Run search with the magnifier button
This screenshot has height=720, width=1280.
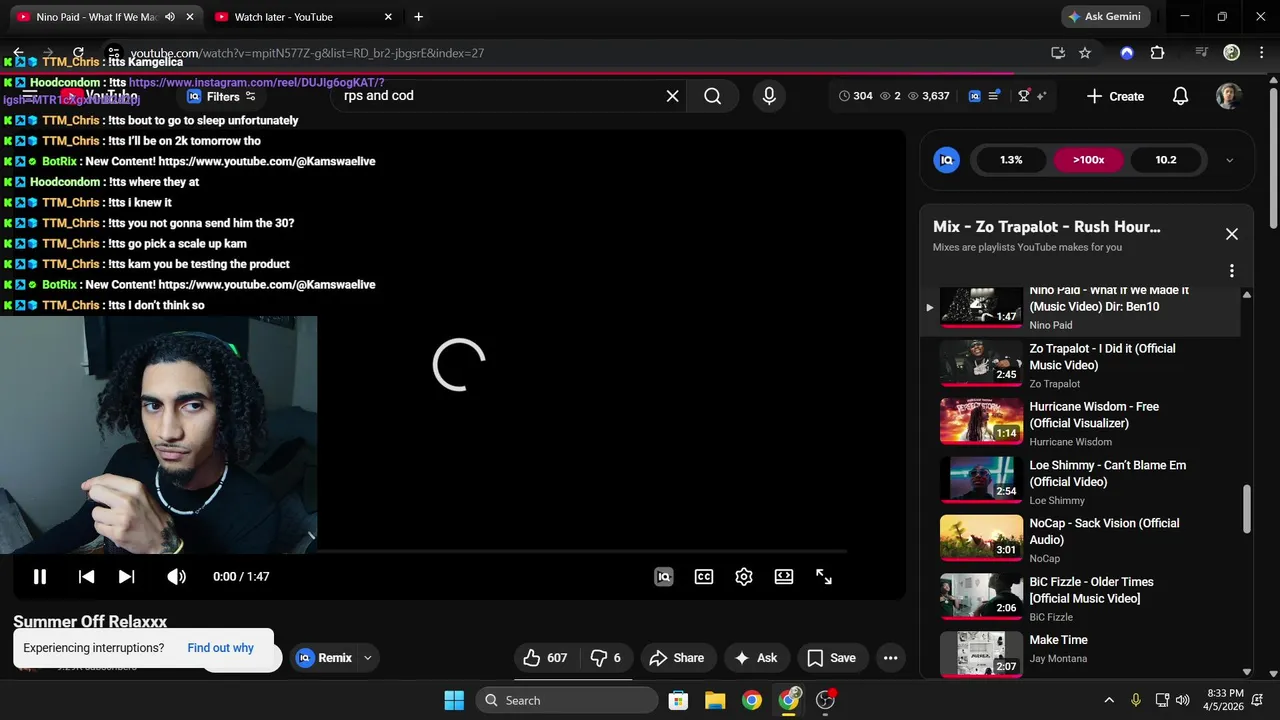(712, 96)
